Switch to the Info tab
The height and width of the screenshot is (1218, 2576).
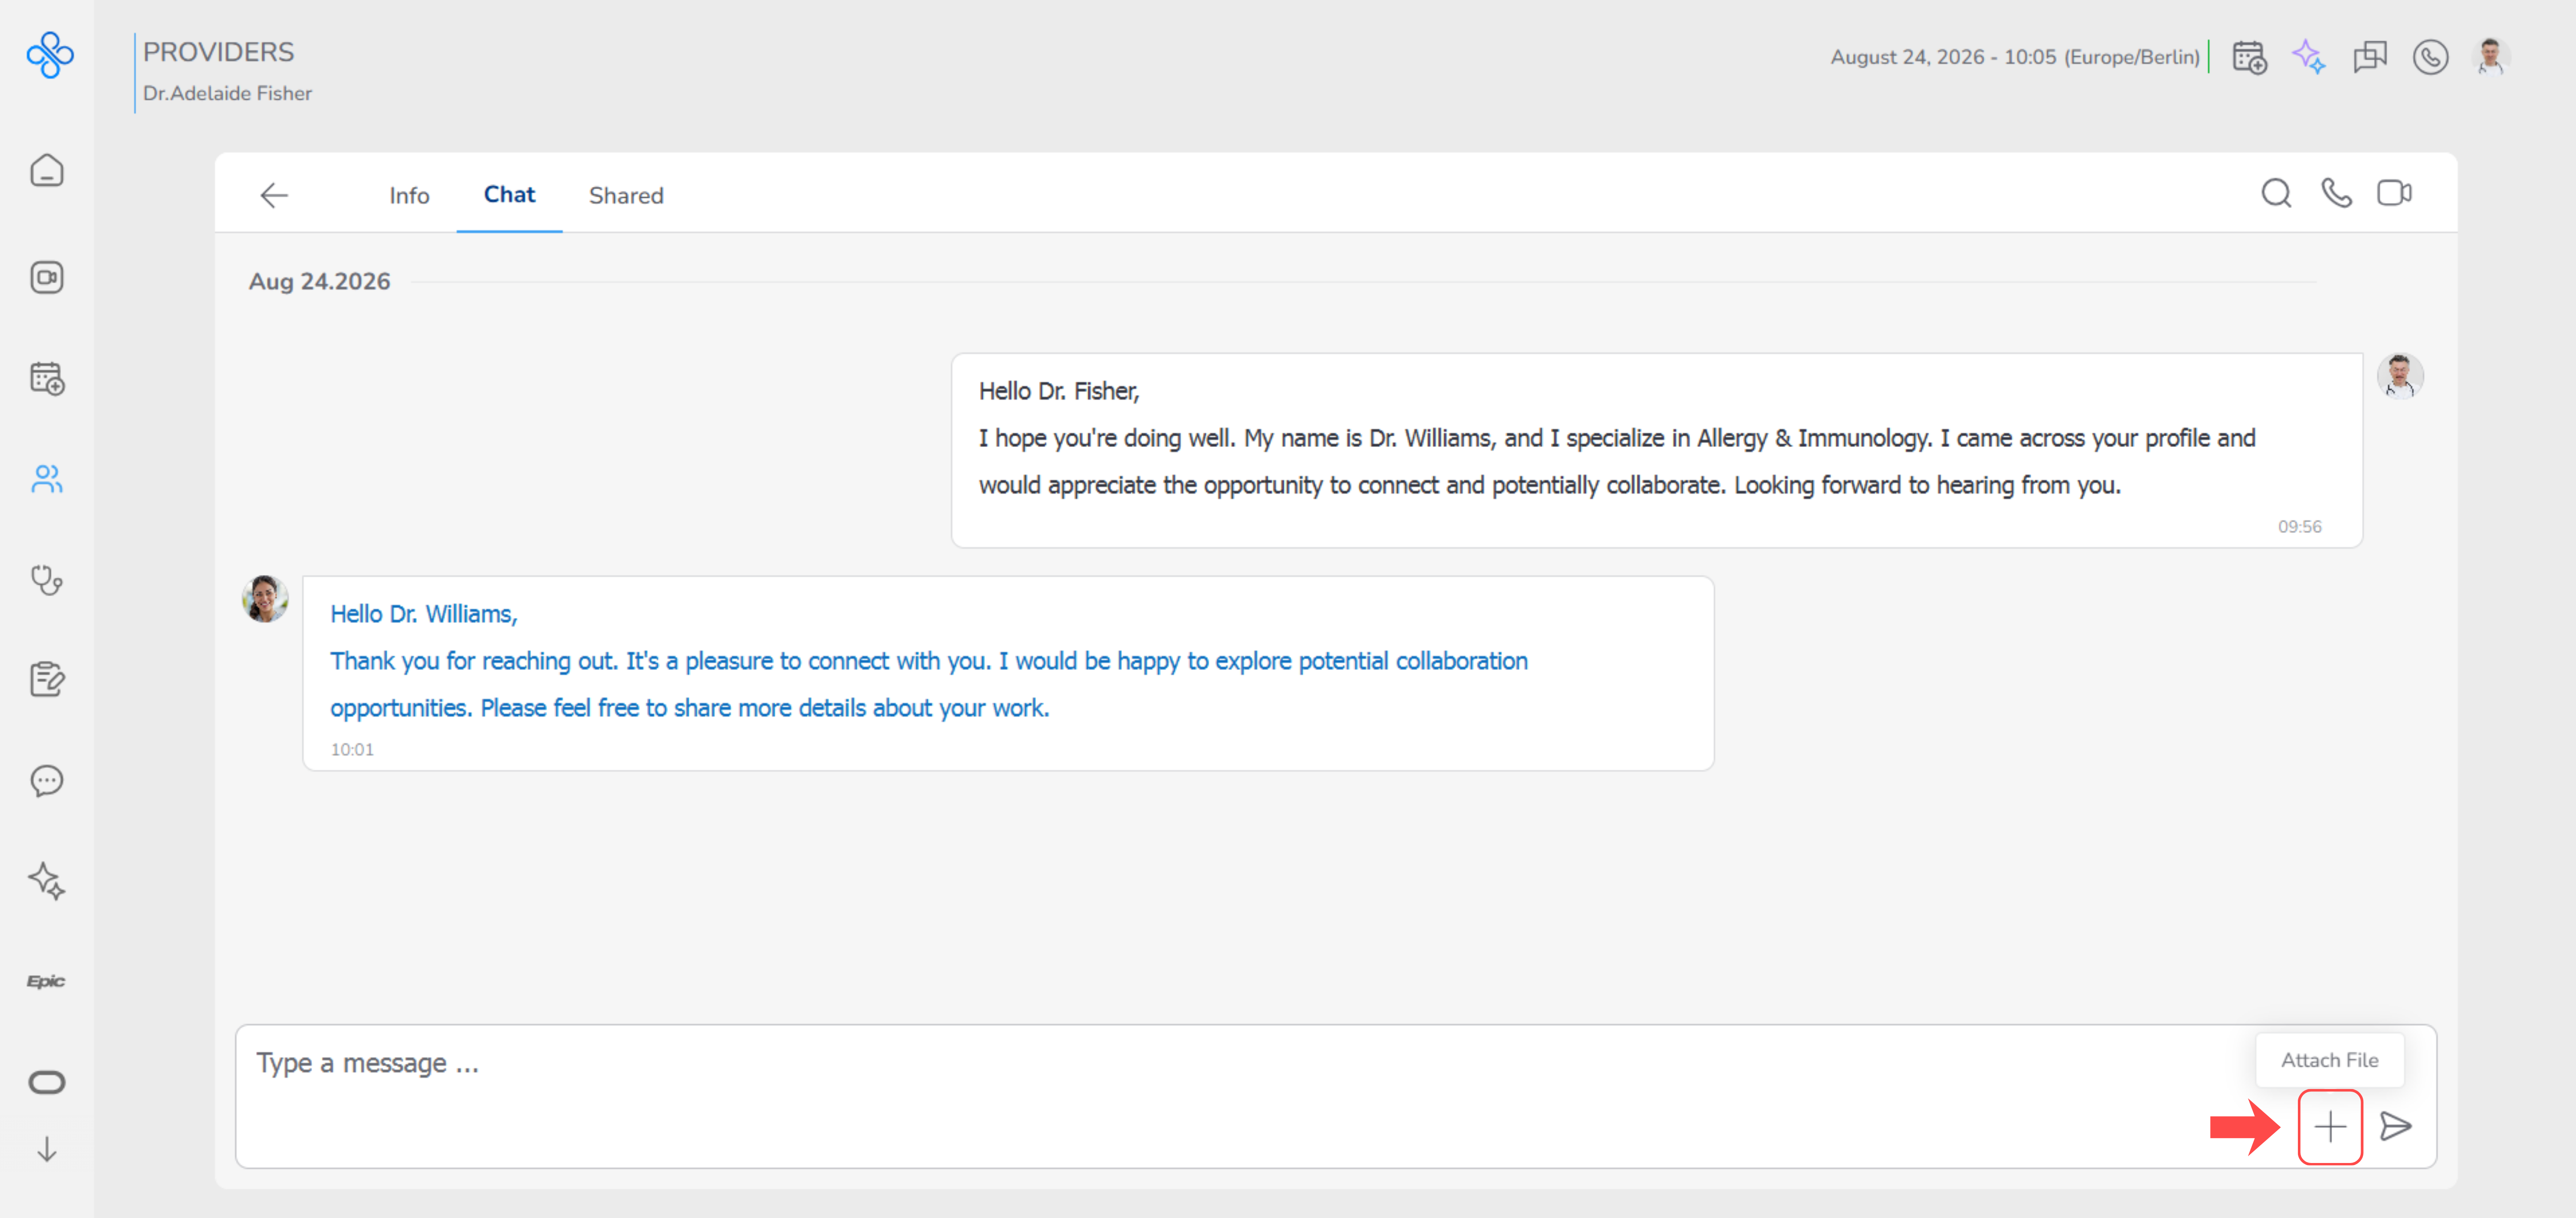pos(409,195)
